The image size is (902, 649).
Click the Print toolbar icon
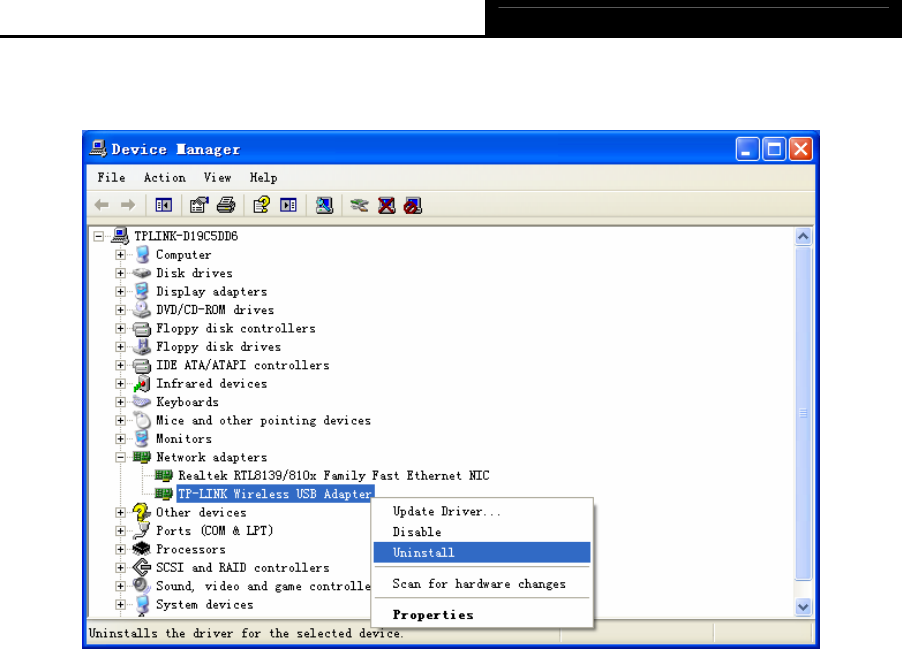(226, 205)
